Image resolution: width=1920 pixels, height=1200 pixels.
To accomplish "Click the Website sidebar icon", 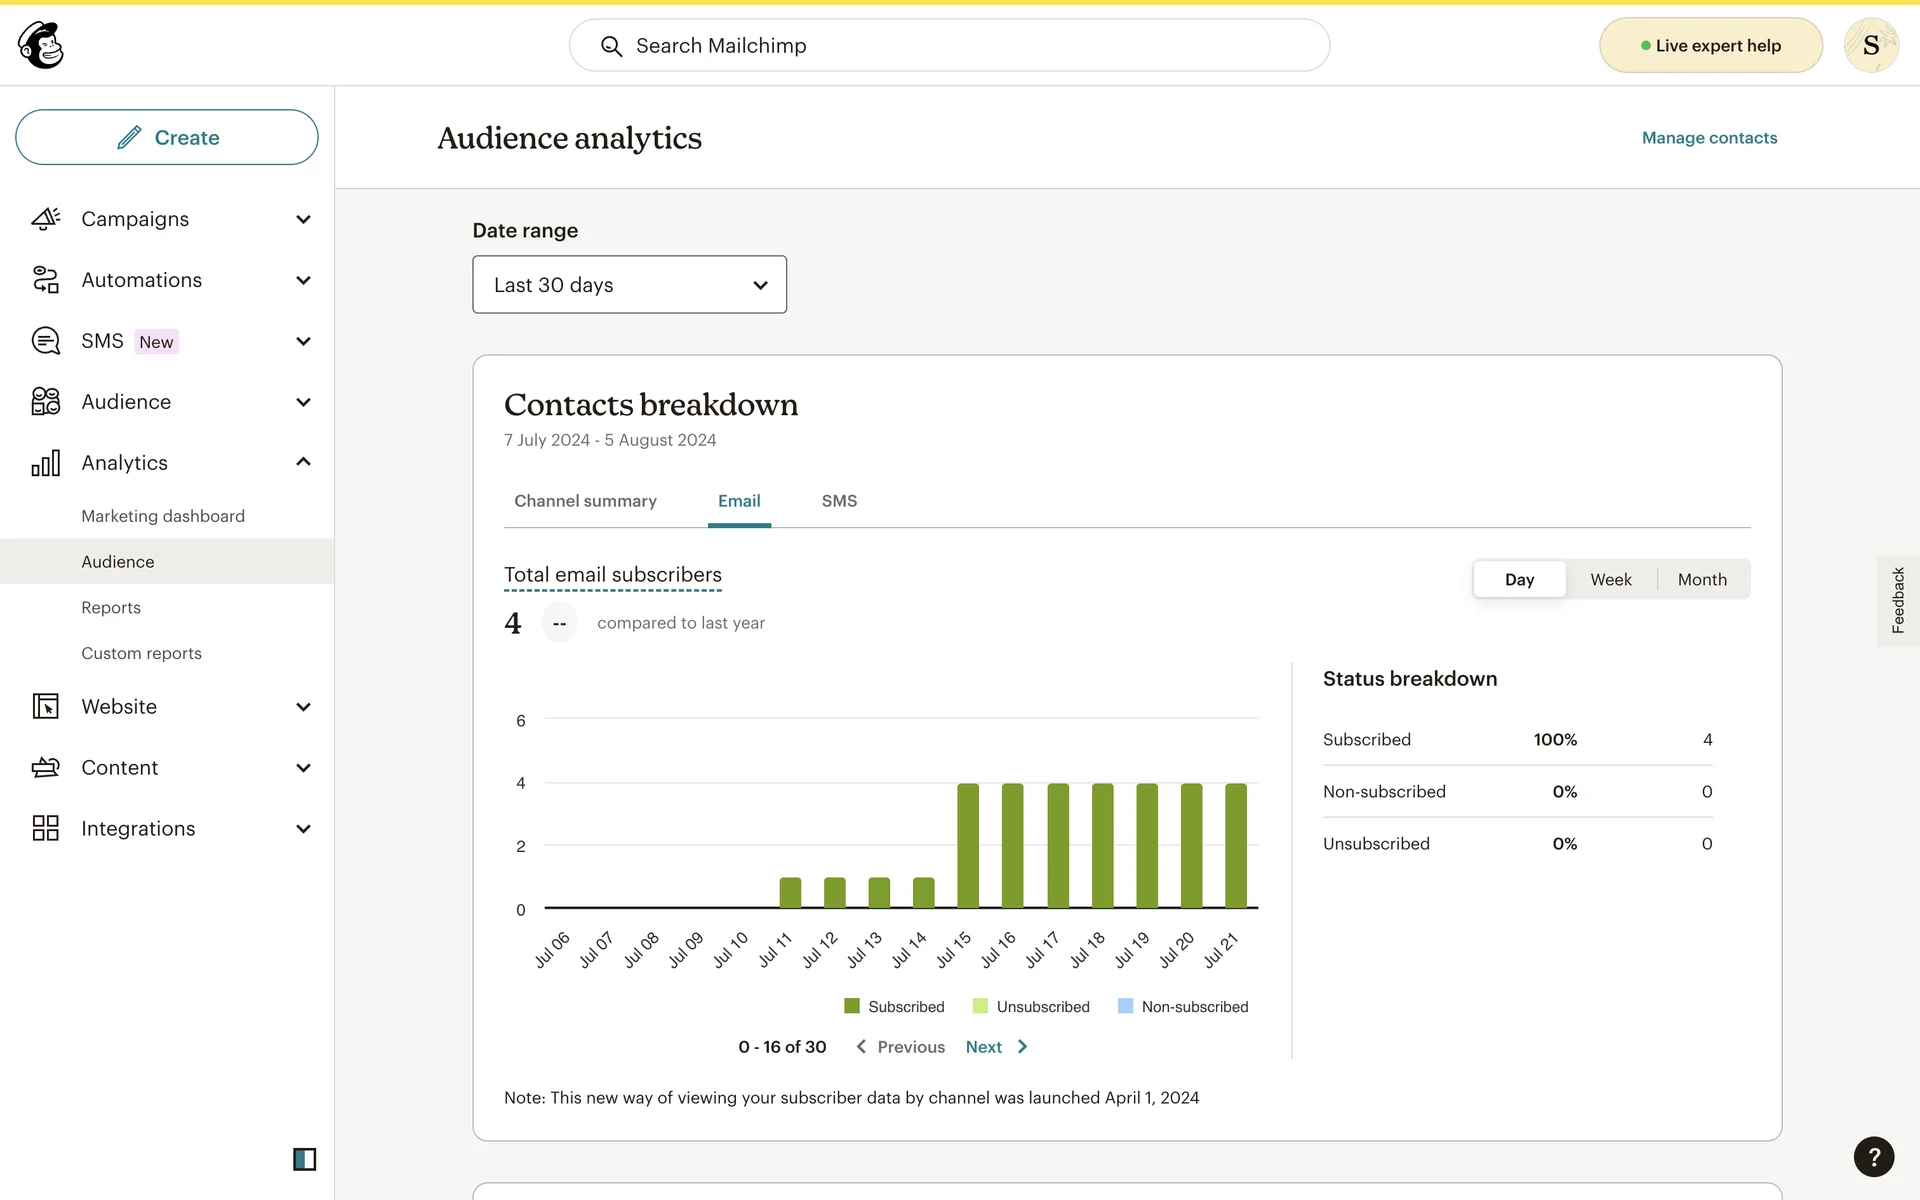I will 46,707.
